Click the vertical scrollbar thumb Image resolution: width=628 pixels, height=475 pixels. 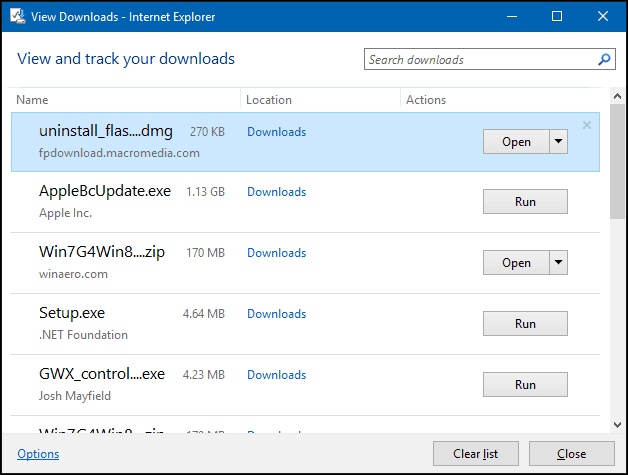point(617,161)
